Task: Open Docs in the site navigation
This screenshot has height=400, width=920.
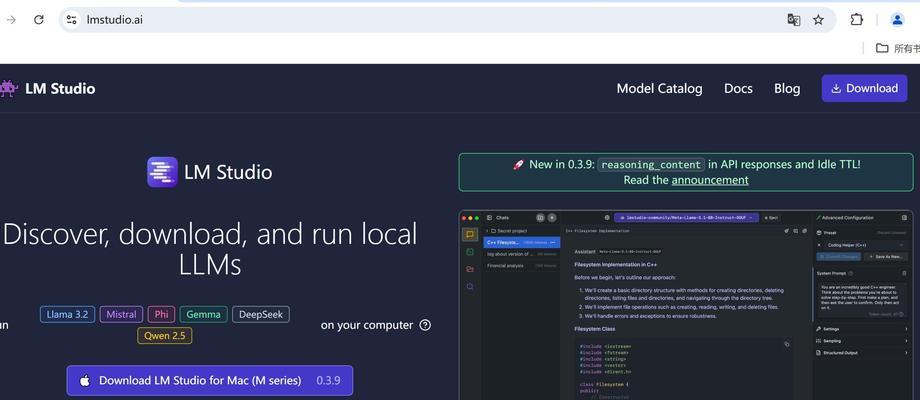Action: point(738,89)
